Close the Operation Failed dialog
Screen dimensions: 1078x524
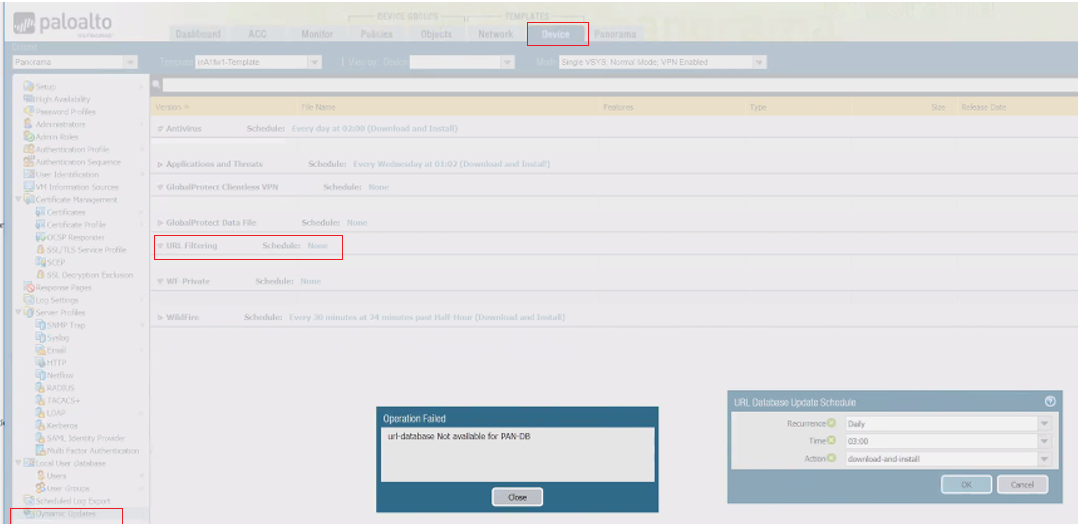[518, 497]
